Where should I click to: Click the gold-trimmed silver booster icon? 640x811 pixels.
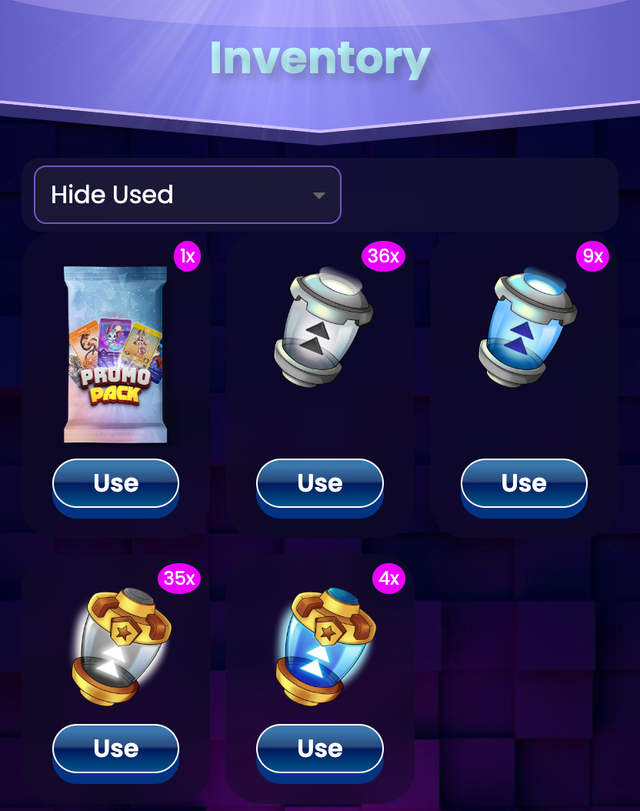(x=121, y=647)
